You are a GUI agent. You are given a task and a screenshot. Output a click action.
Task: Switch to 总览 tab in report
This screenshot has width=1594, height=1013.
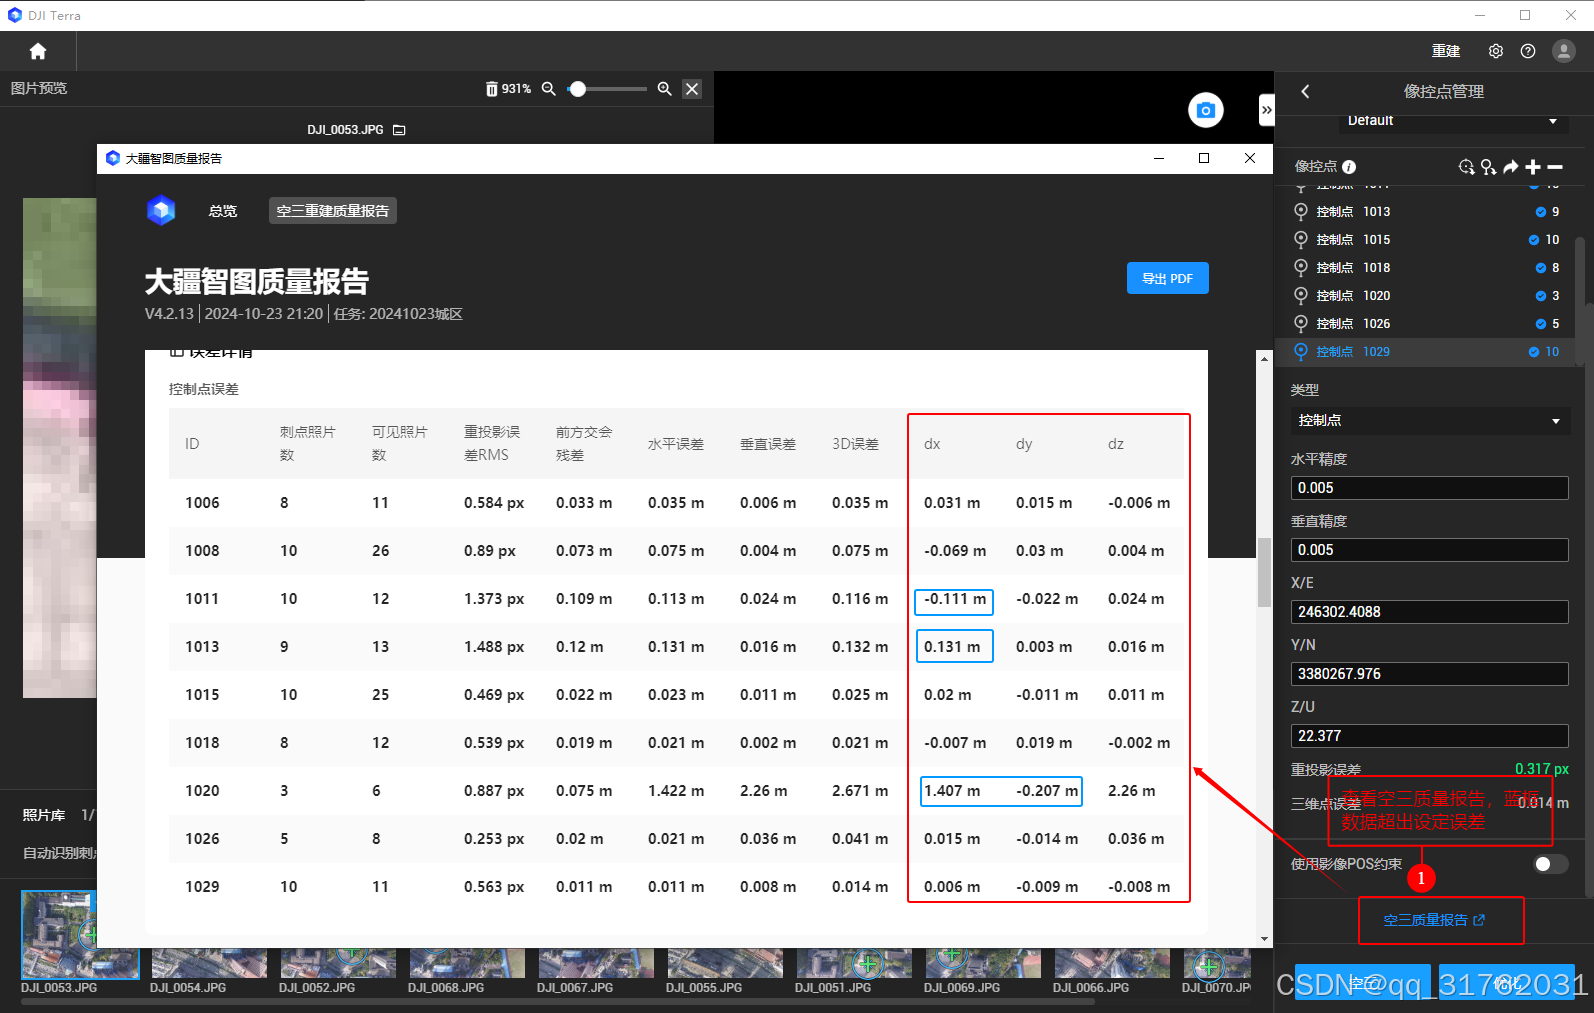click(223, 211)
